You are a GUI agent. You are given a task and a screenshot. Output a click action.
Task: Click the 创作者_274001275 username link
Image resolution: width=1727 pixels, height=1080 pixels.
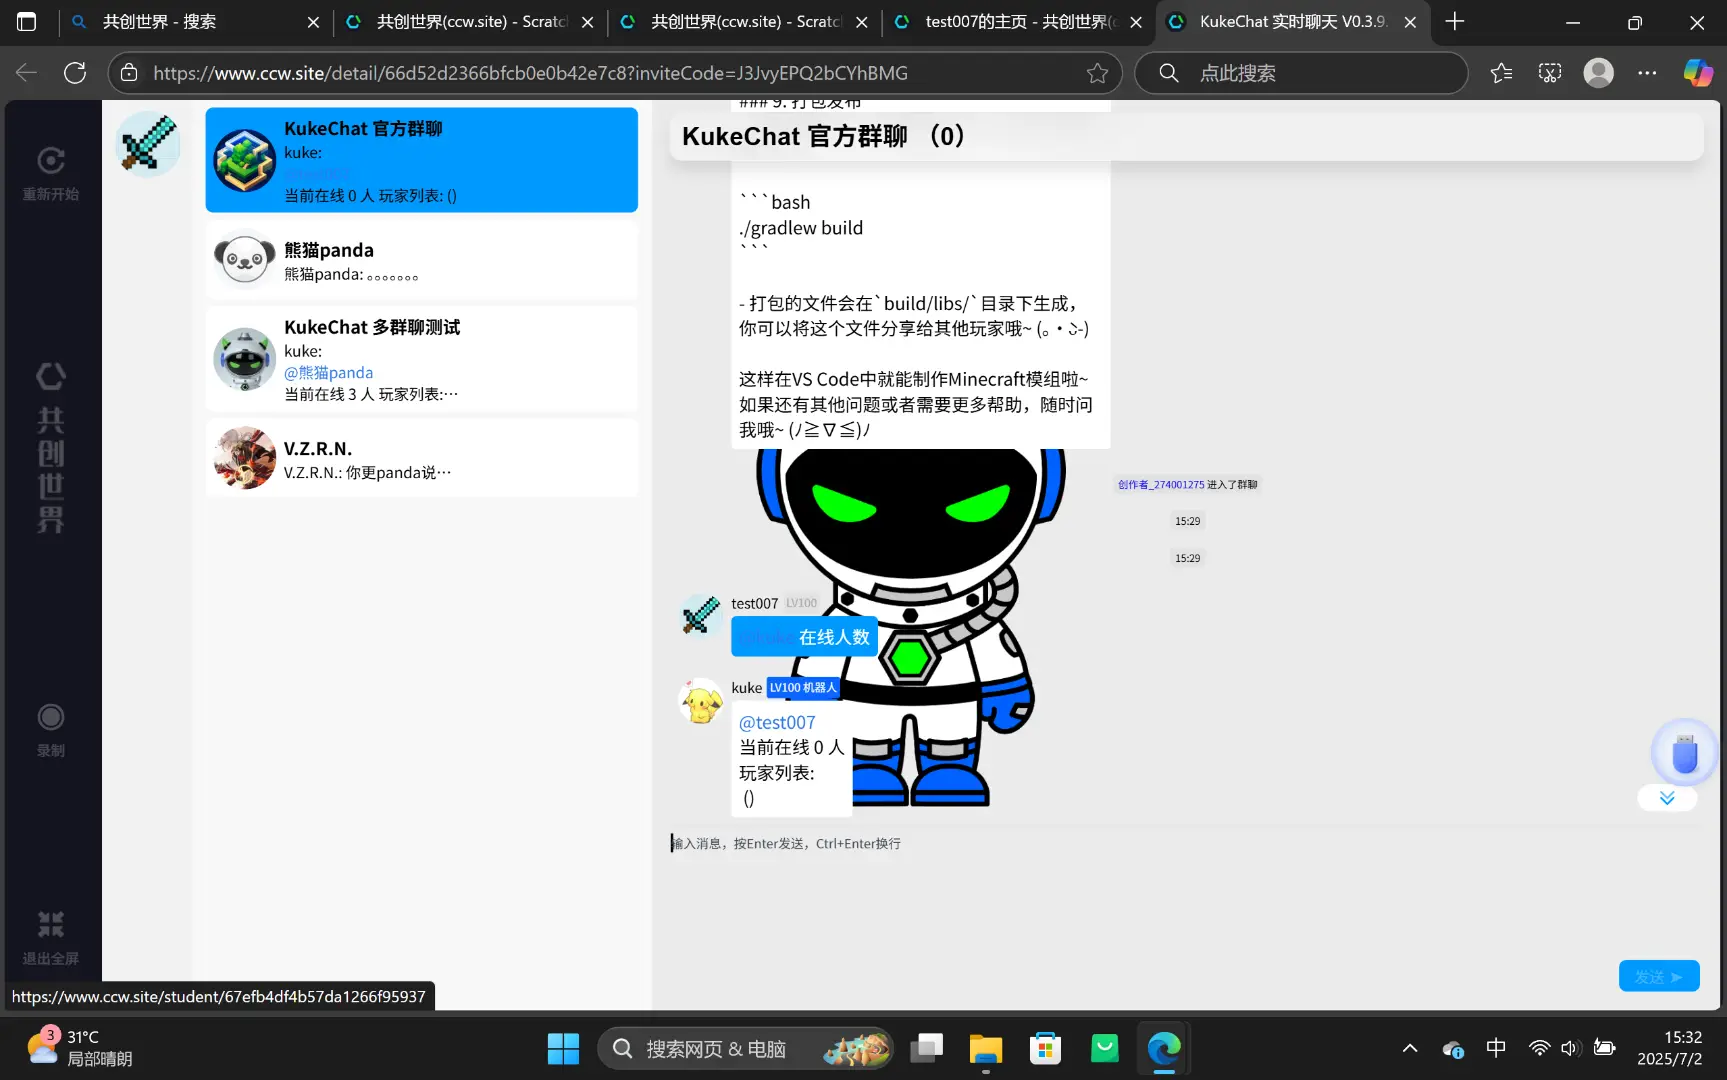1161,485
